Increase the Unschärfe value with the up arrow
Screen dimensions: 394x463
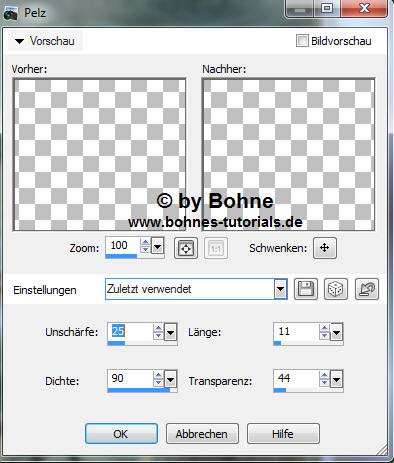(x=158, y=328)
